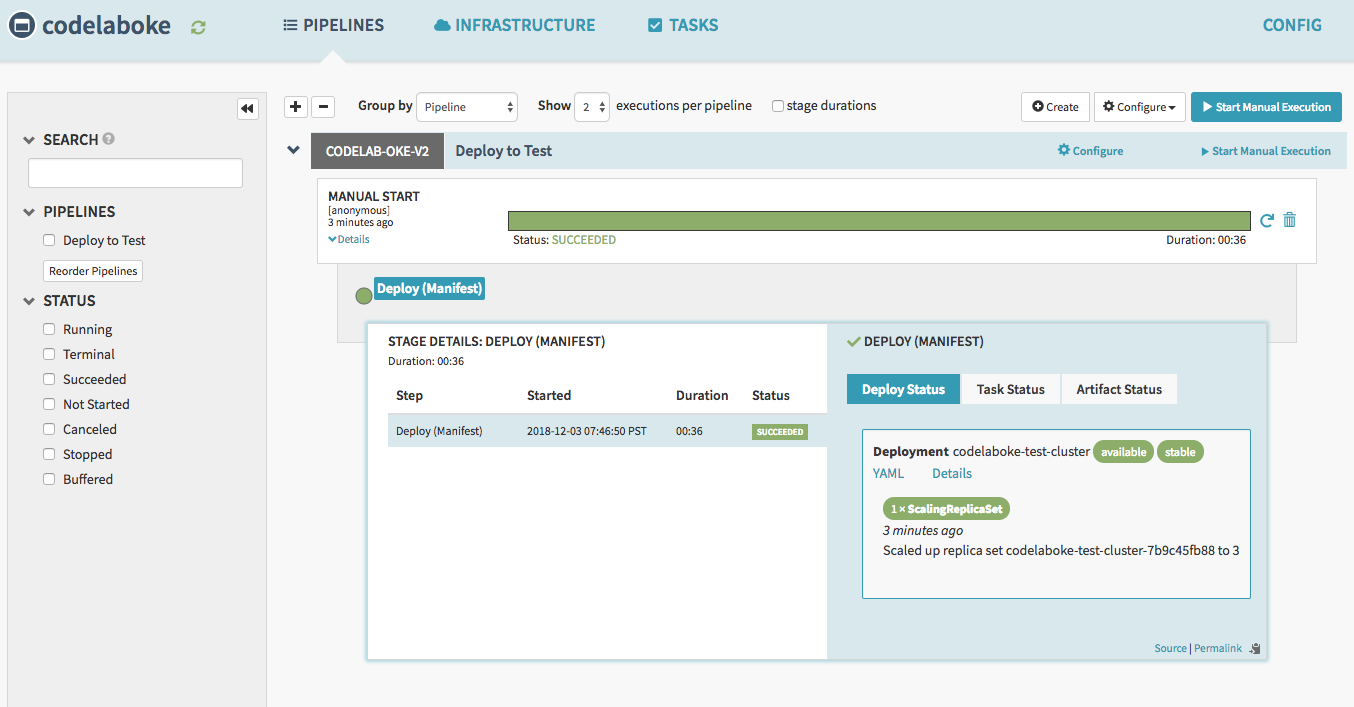Click the blue Start Manual Execution button
Image resolution: width=1354 pixels, height=707 pixels.
point(1266,107)
